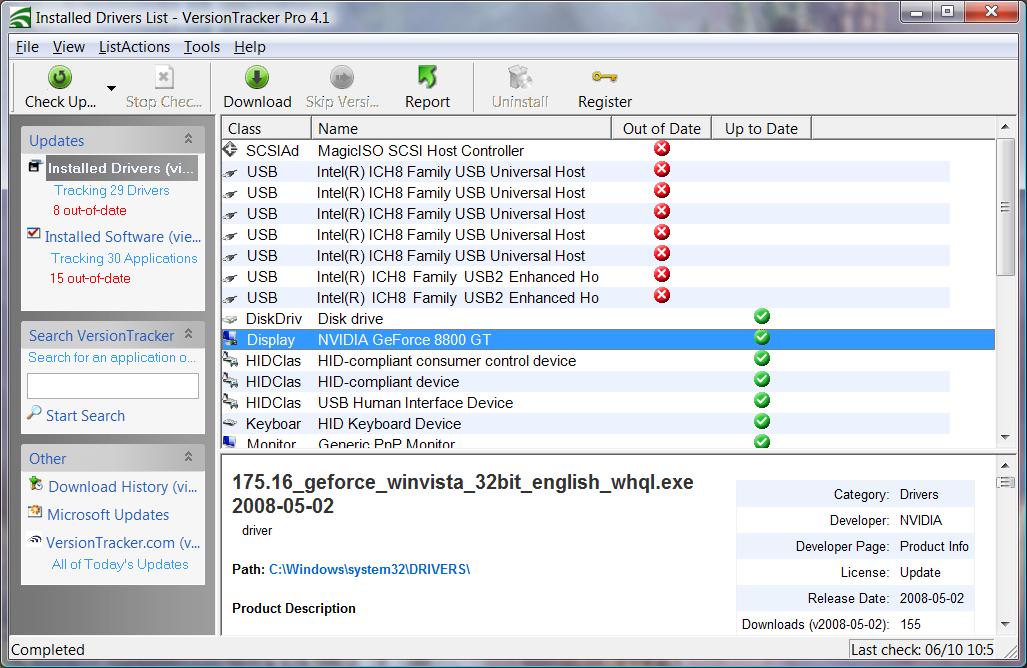Click the Last check status bar text
The image size is (1027, 668).
(x=922, y=650)
